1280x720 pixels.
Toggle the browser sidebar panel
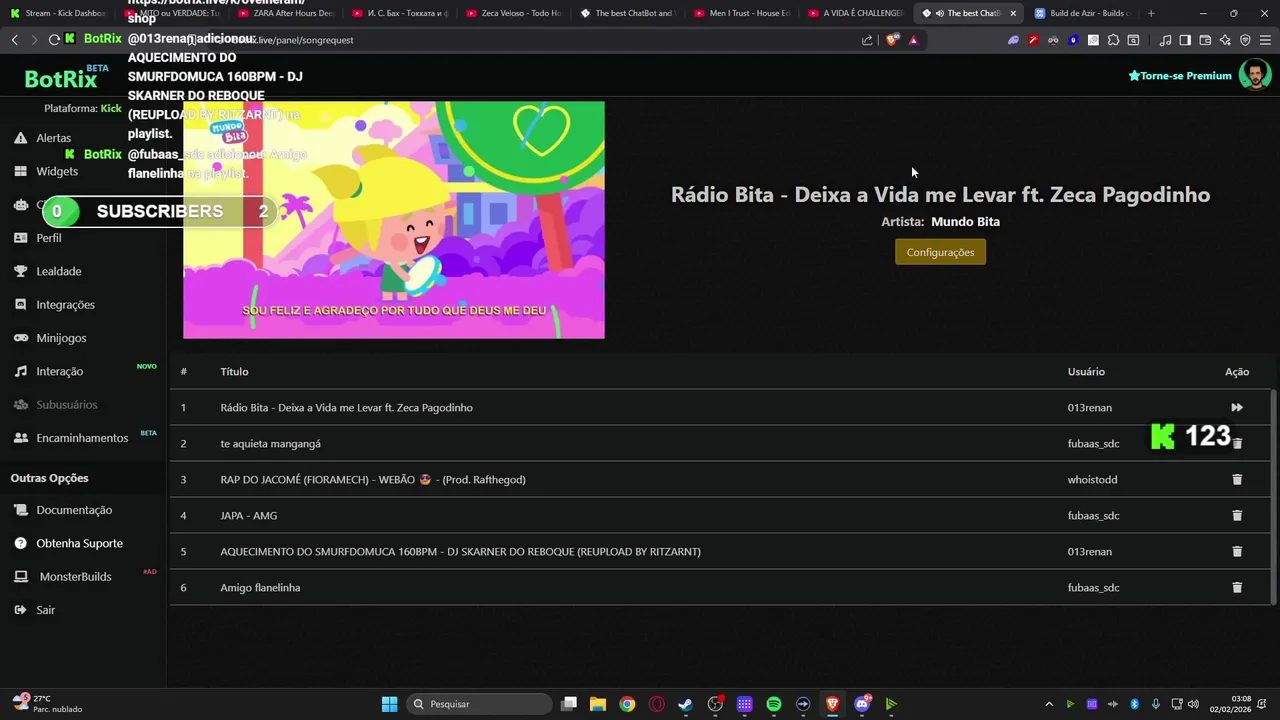(x=1185, y=40)
